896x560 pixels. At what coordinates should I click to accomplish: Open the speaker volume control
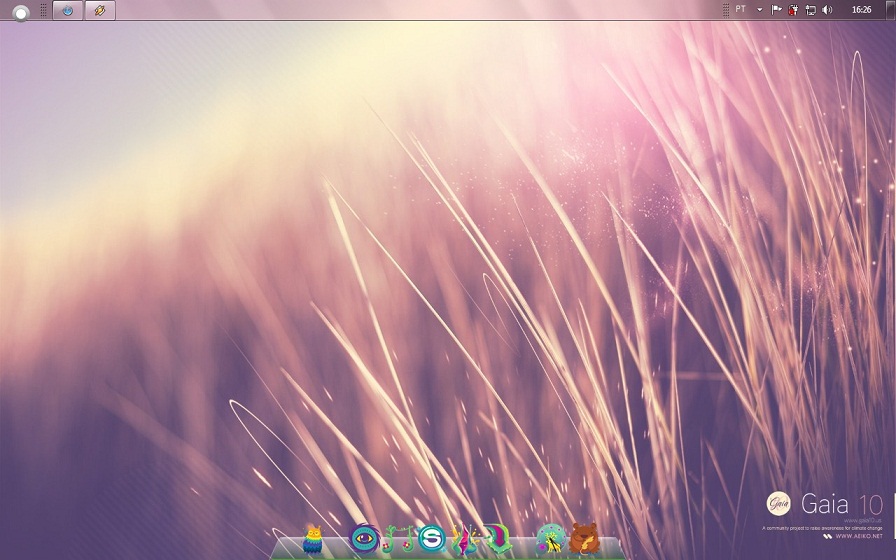click(x=827, y=9)
